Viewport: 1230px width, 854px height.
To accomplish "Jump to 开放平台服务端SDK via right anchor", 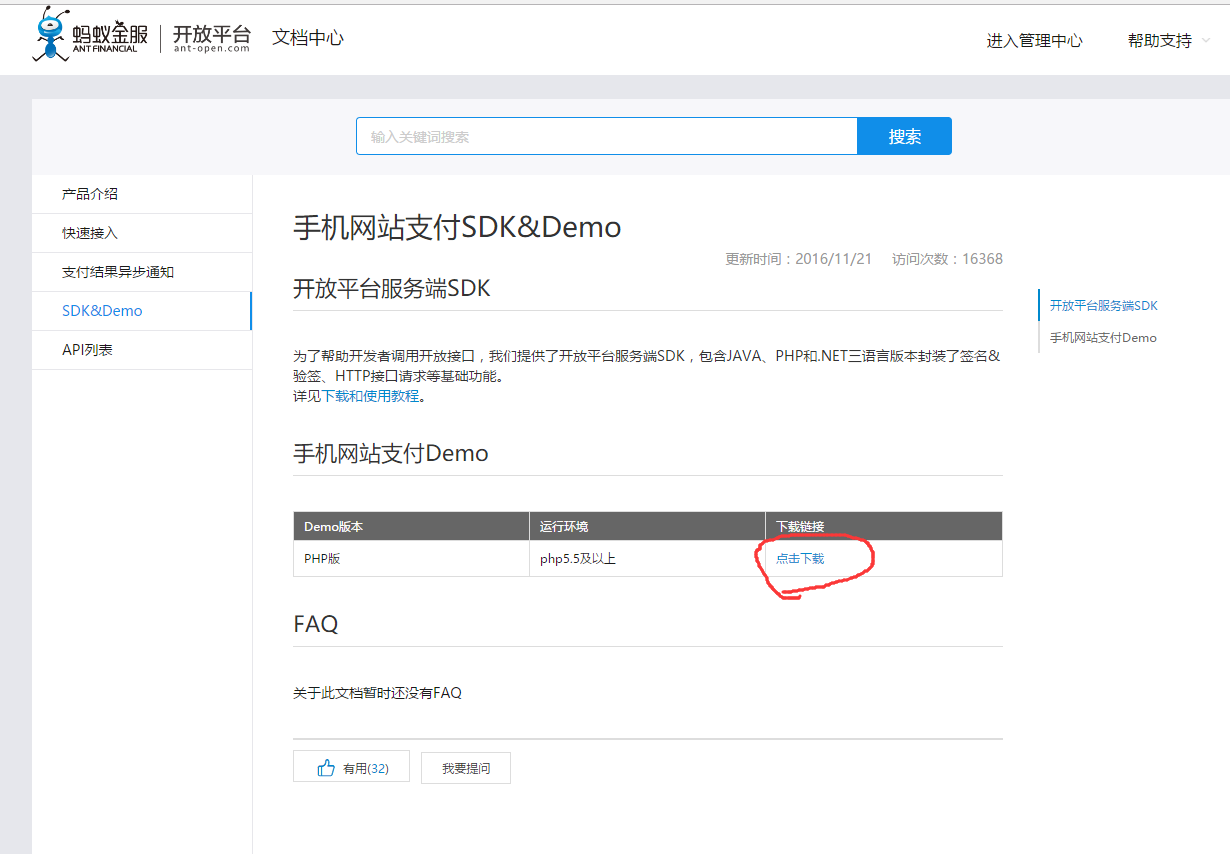I will (1104, 305).
